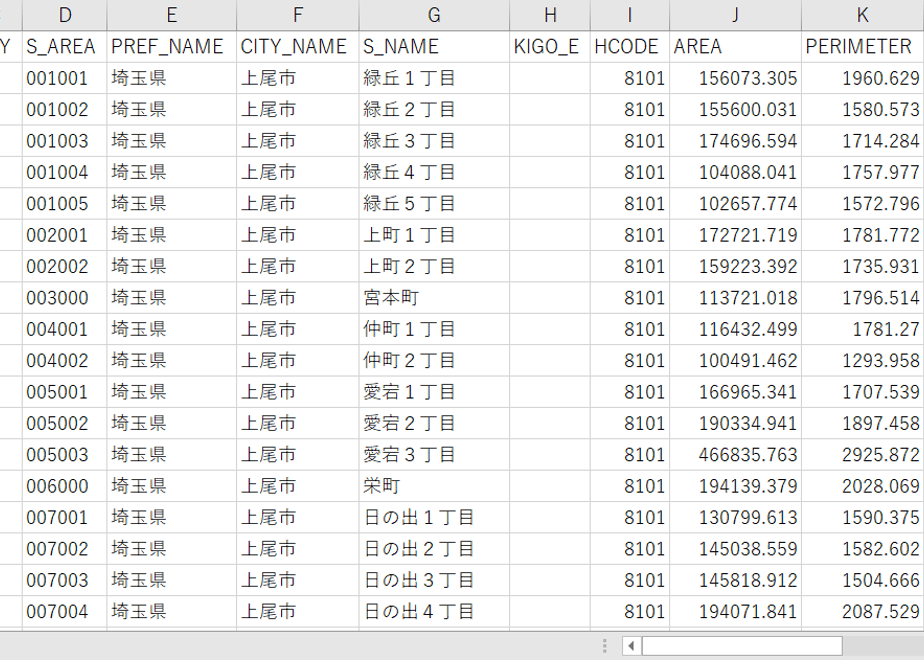Click the S_AREA header cell
The image size is (924, 660).
pyautogui.click(x=65, y=47)
